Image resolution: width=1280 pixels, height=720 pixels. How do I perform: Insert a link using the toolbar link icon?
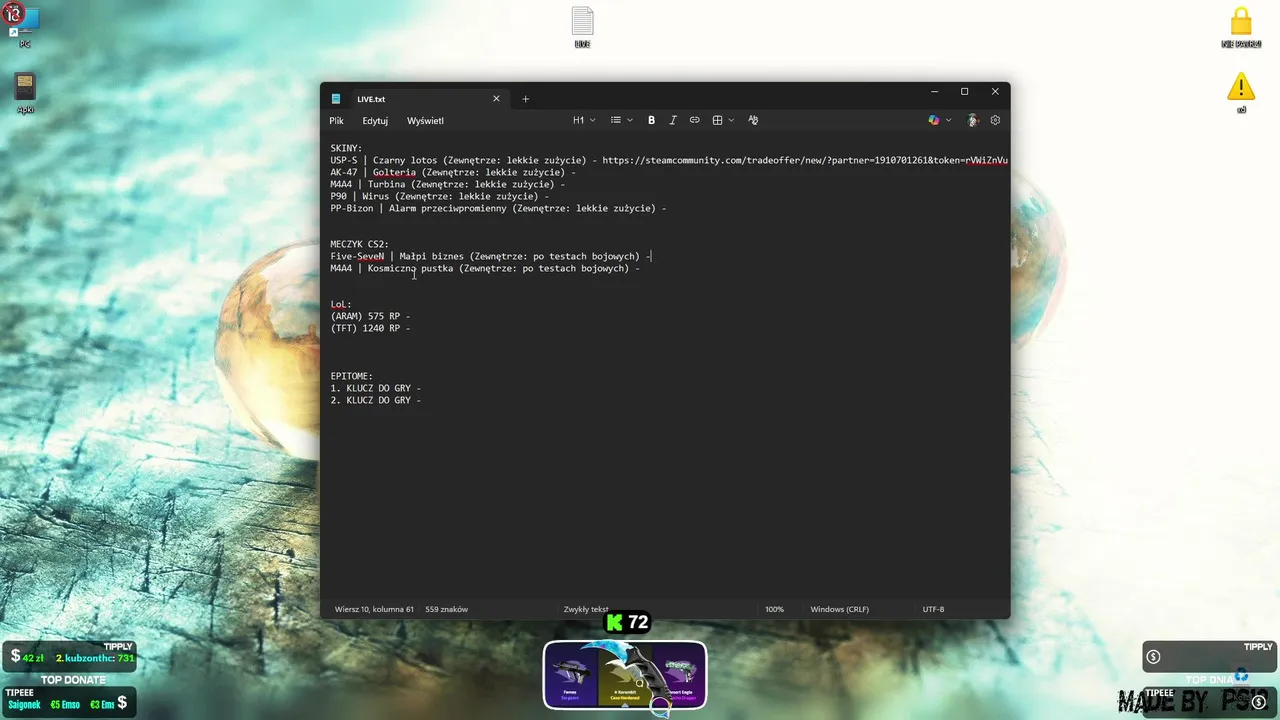coord(695,120)
